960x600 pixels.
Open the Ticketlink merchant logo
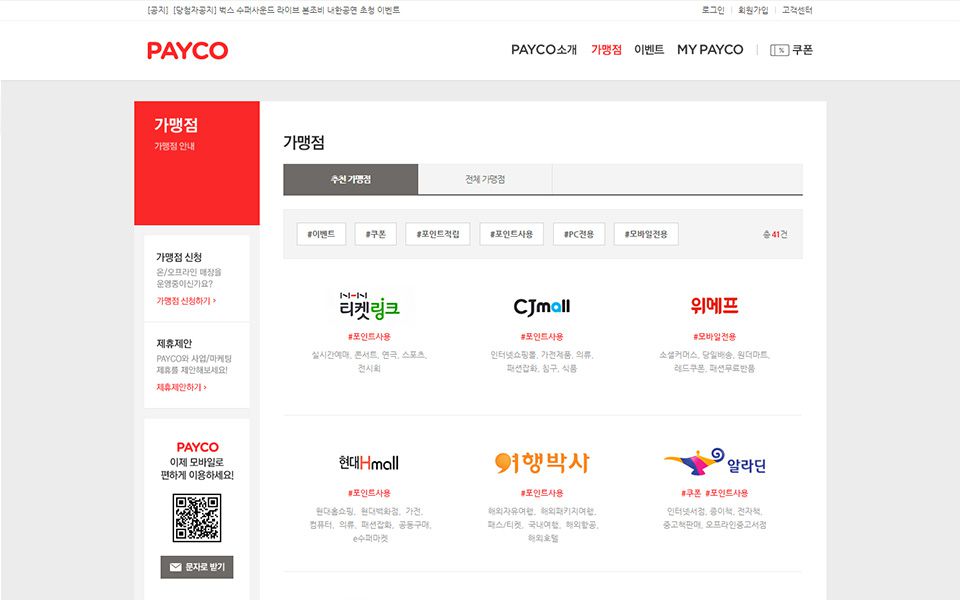(x=370, y=306)
